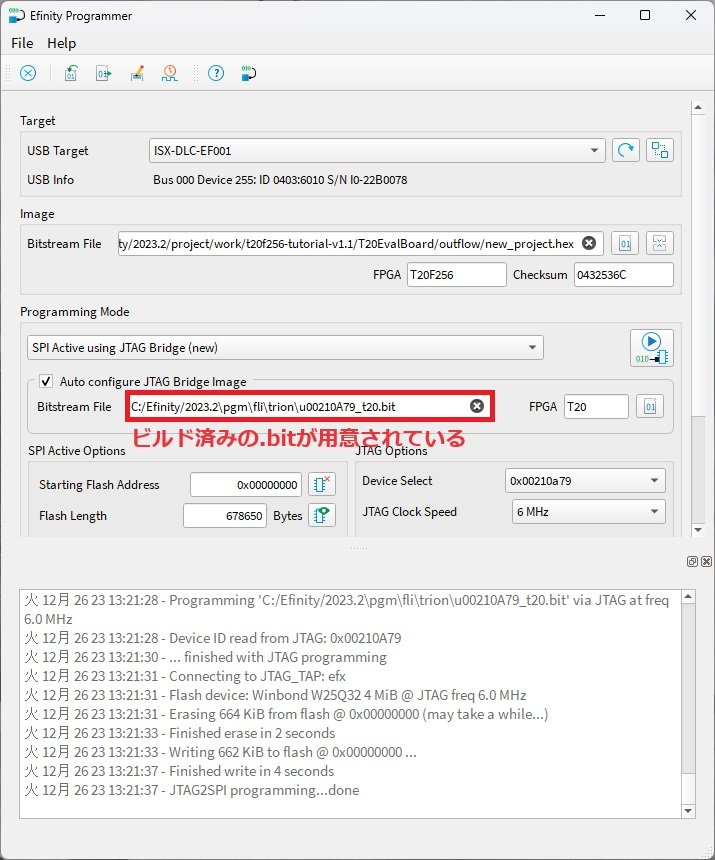Browse for Image bitstream file

625,243
